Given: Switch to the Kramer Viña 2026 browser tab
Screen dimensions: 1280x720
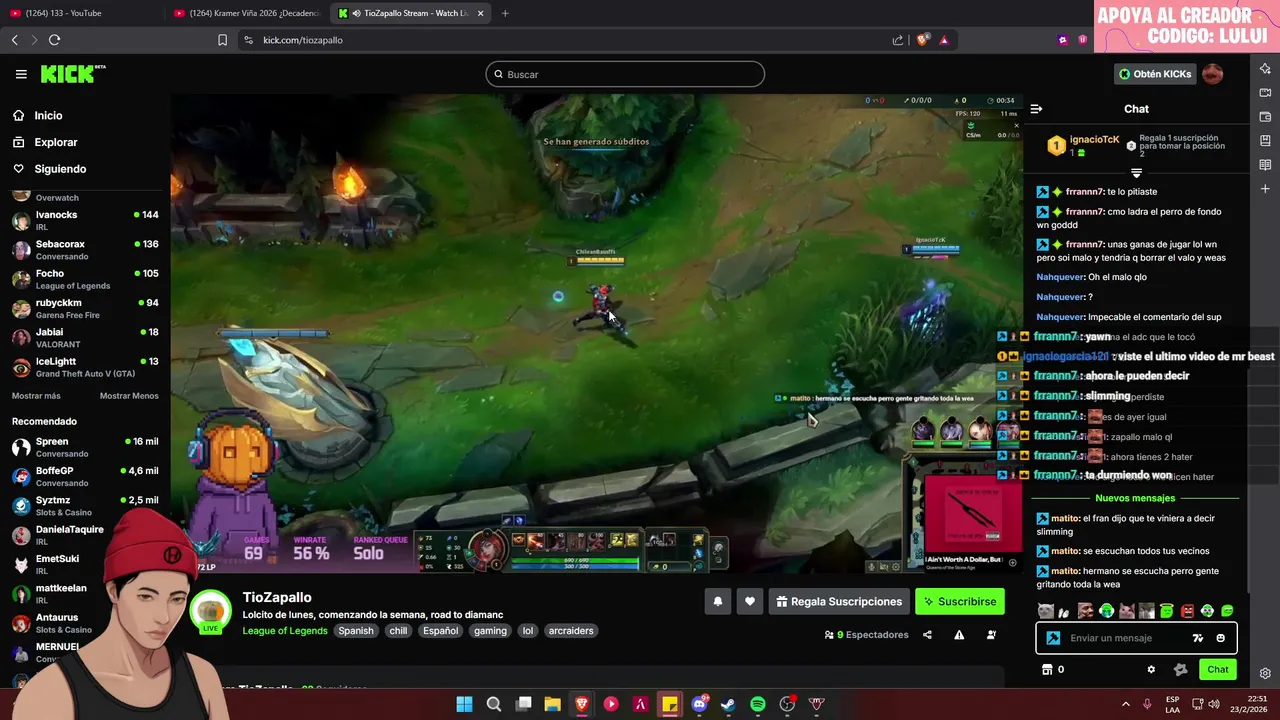Looking at the screenshot, I should [x=246, y=13].
